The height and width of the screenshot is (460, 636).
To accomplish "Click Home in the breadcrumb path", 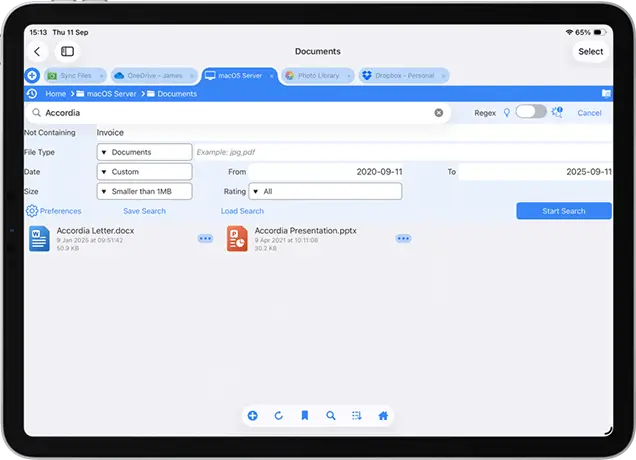I will [x=56, y=94].
